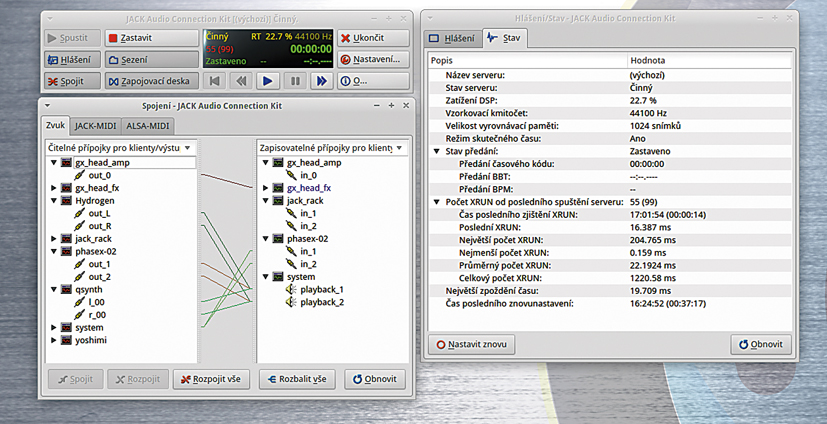This screenshot has height=424, width=827.
Task: Click the Hydrogen client icon
Action: coord(66,200)
